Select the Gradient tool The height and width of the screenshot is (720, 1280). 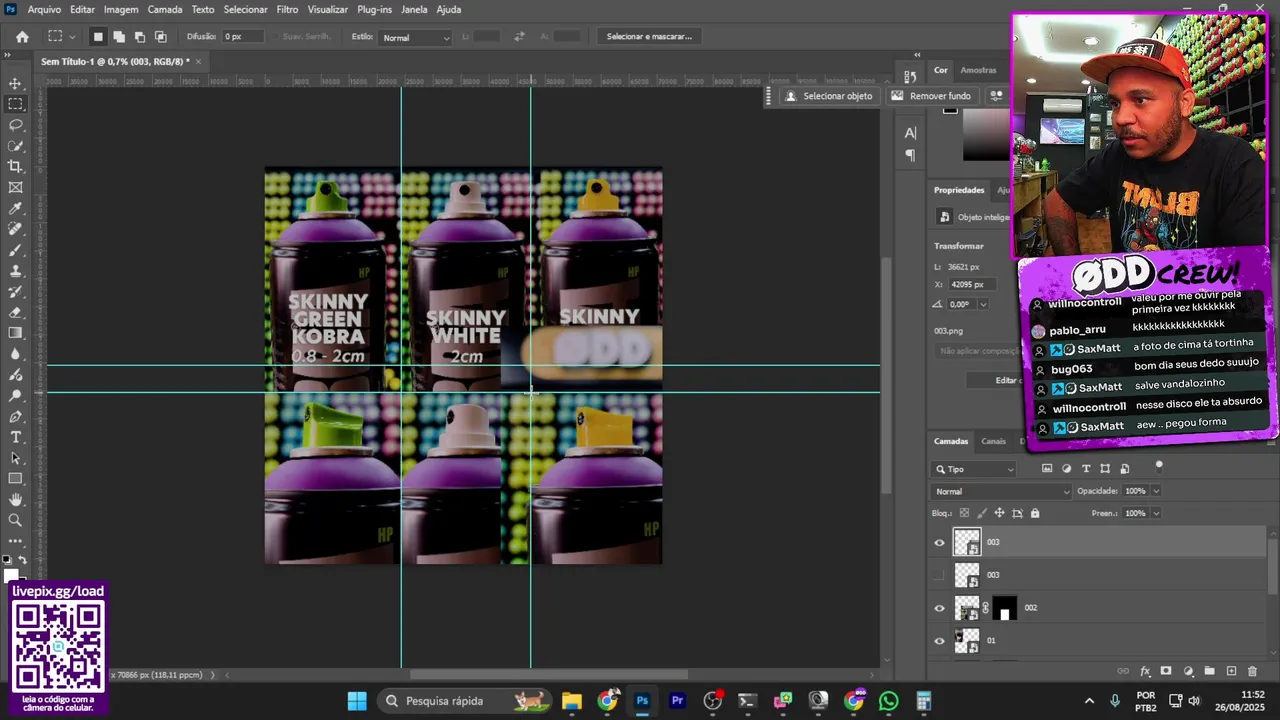[x=15, y=333]
